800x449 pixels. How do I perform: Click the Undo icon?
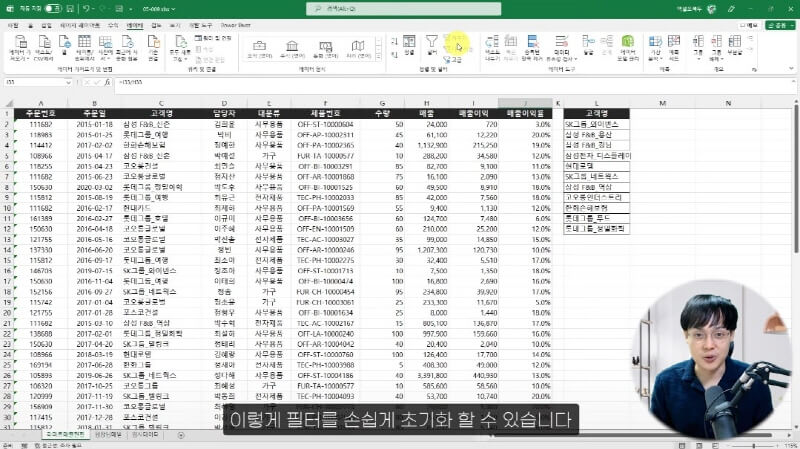(x=86, y=9)
